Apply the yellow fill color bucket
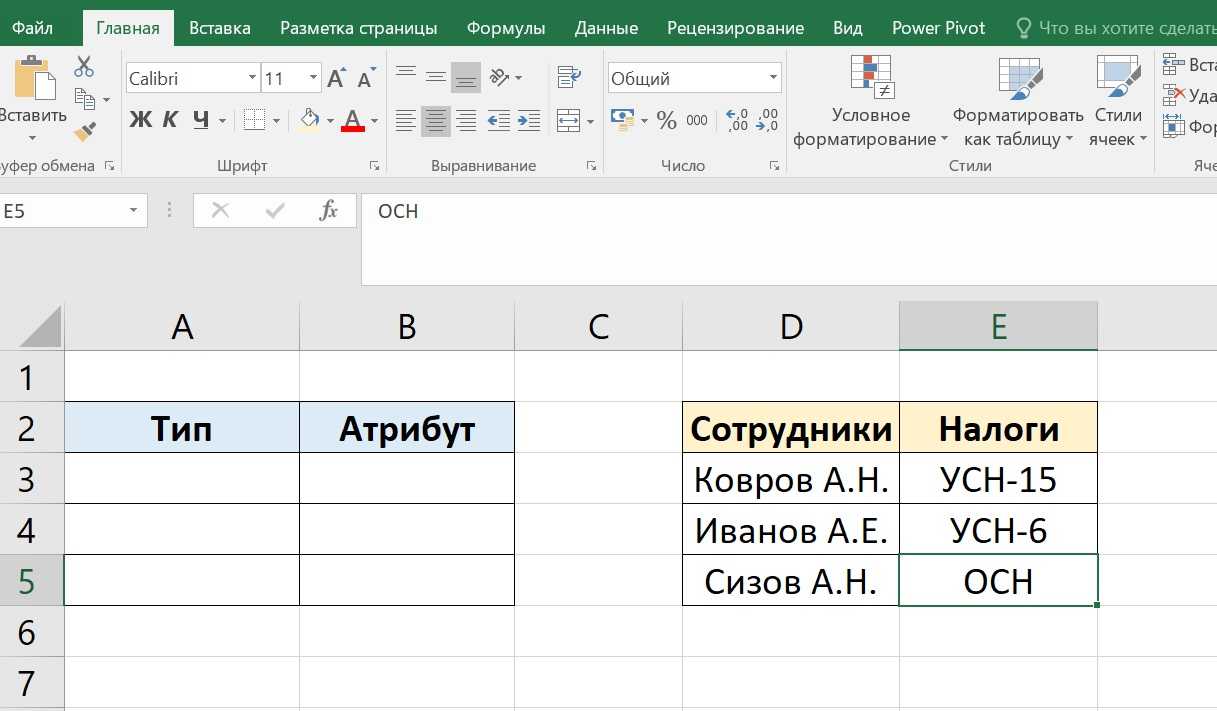 [310, 121]
